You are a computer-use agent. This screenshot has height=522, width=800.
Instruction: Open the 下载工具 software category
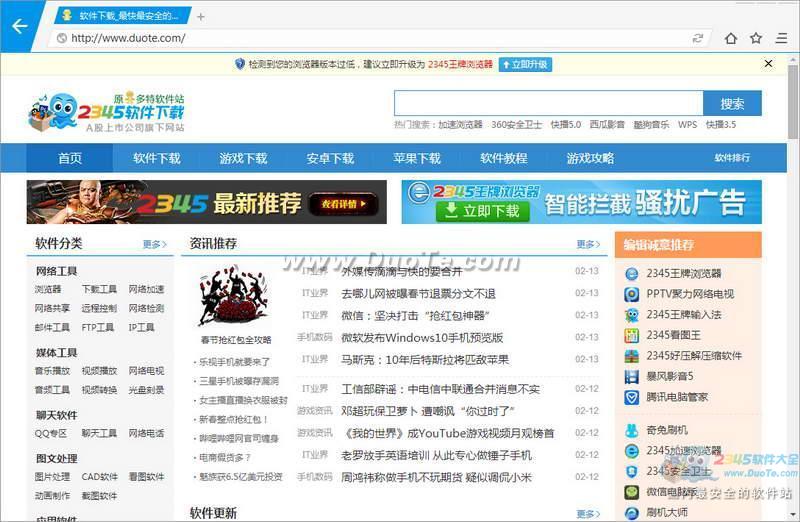(99, 289)
